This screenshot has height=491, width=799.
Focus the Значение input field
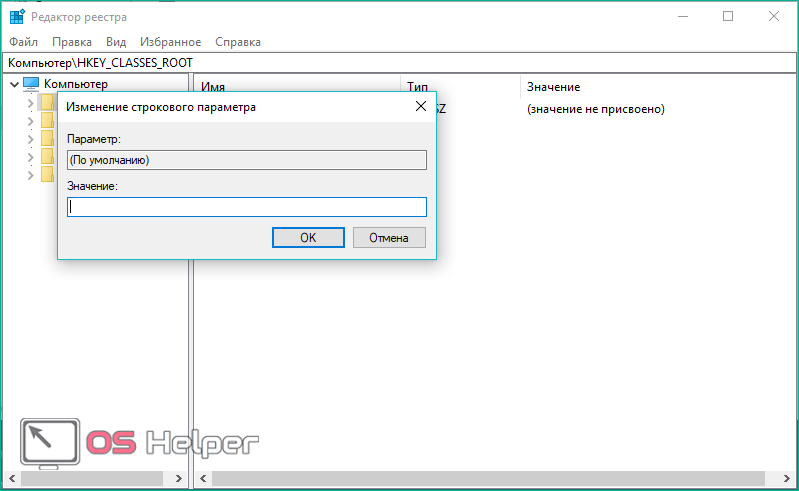[247, 207]
